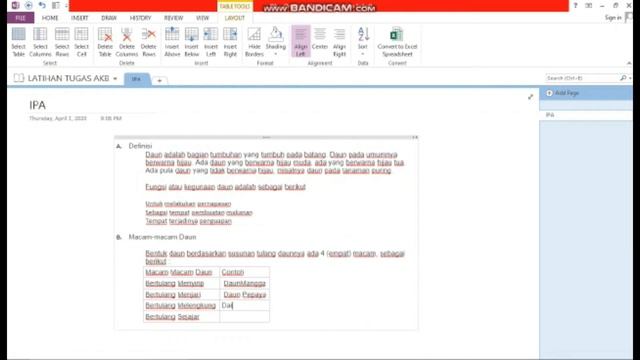Image resolution: width=640 pixels, height=360 pixels.
Task: Convert table to Excel Spreadsheet
Action: [x=397, y=42]
